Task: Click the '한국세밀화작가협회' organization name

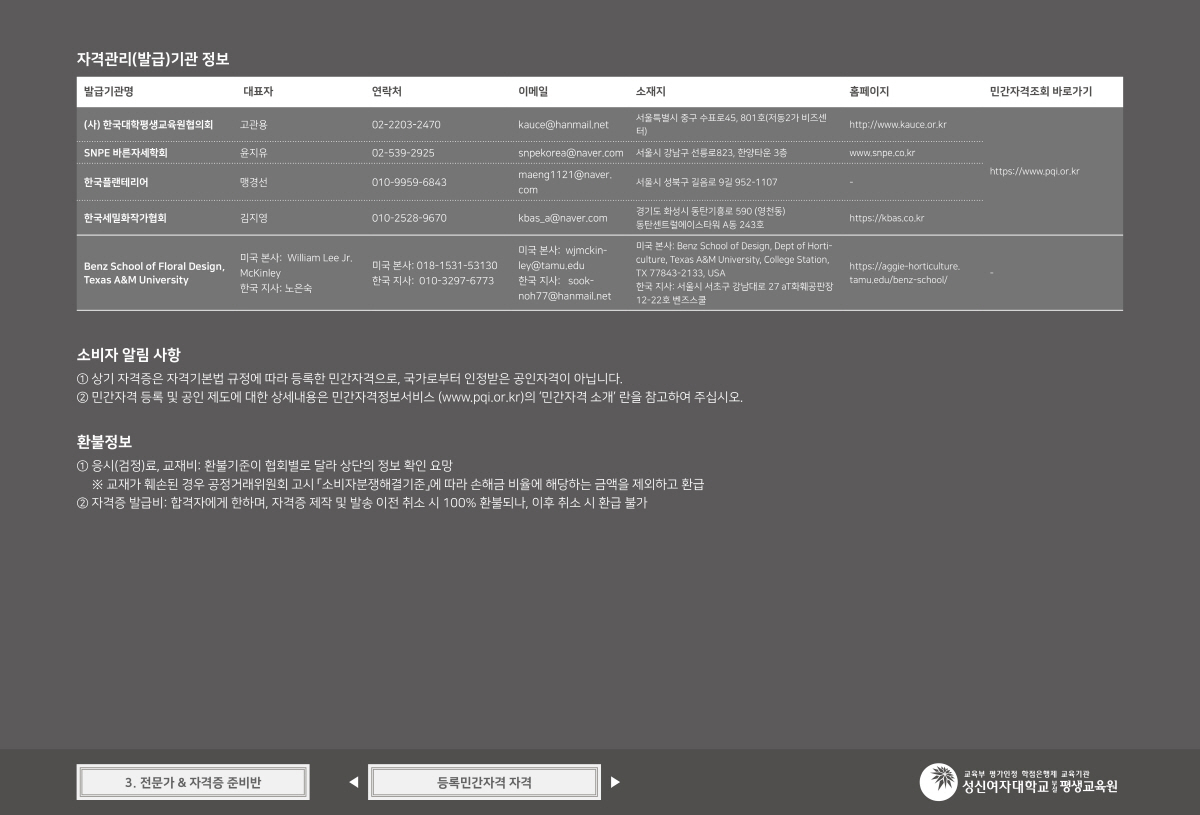Action: pos(125,218)
